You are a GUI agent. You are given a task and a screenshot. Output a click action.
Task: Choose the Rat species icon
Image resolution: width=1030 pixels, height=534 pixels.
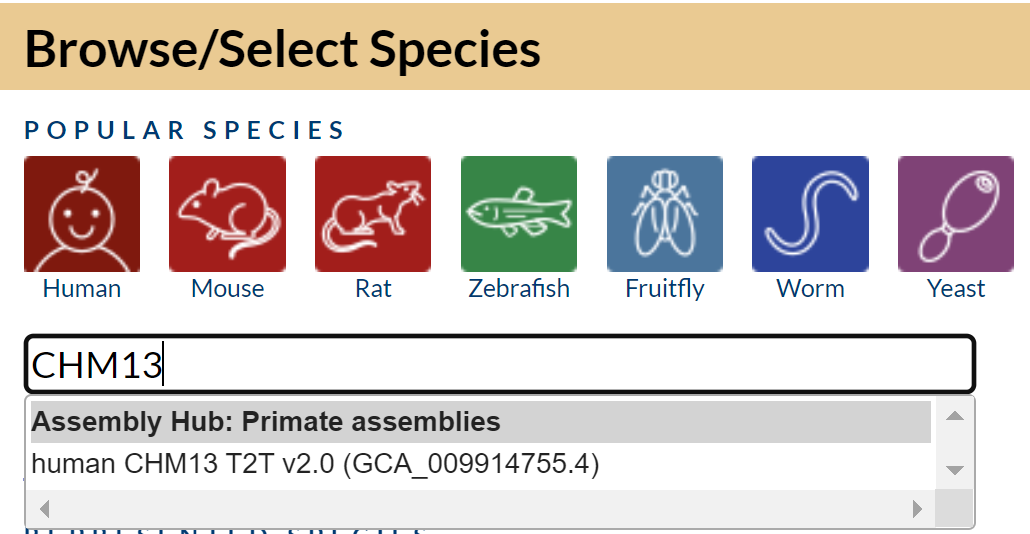click(x=373, y=214)
